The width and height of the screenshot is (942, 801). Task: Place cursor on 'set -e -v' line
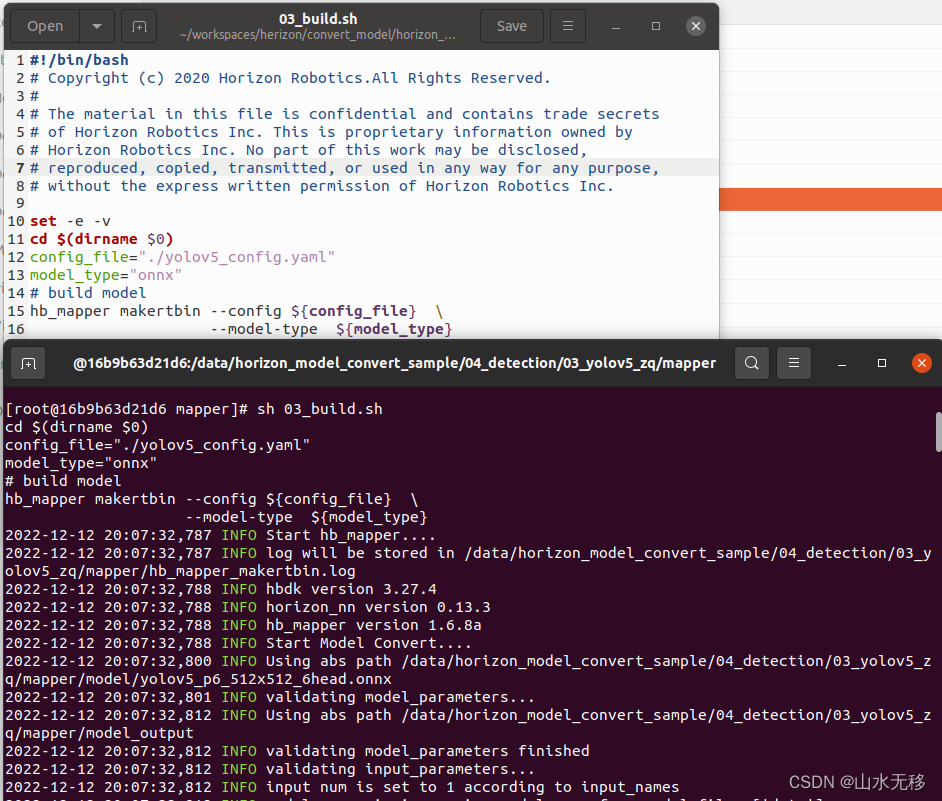(x=70, y=221)
